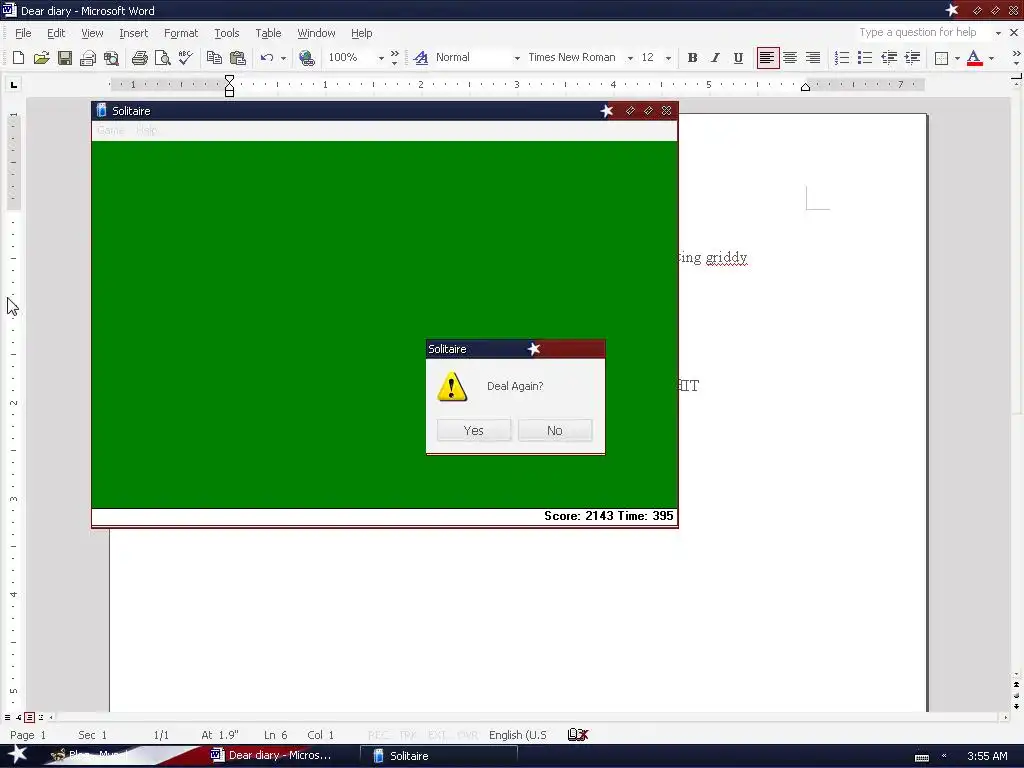Copy selection with the Copy icon
The width and height of the screenshot is (1024, 768).
(x=214, y=58)
